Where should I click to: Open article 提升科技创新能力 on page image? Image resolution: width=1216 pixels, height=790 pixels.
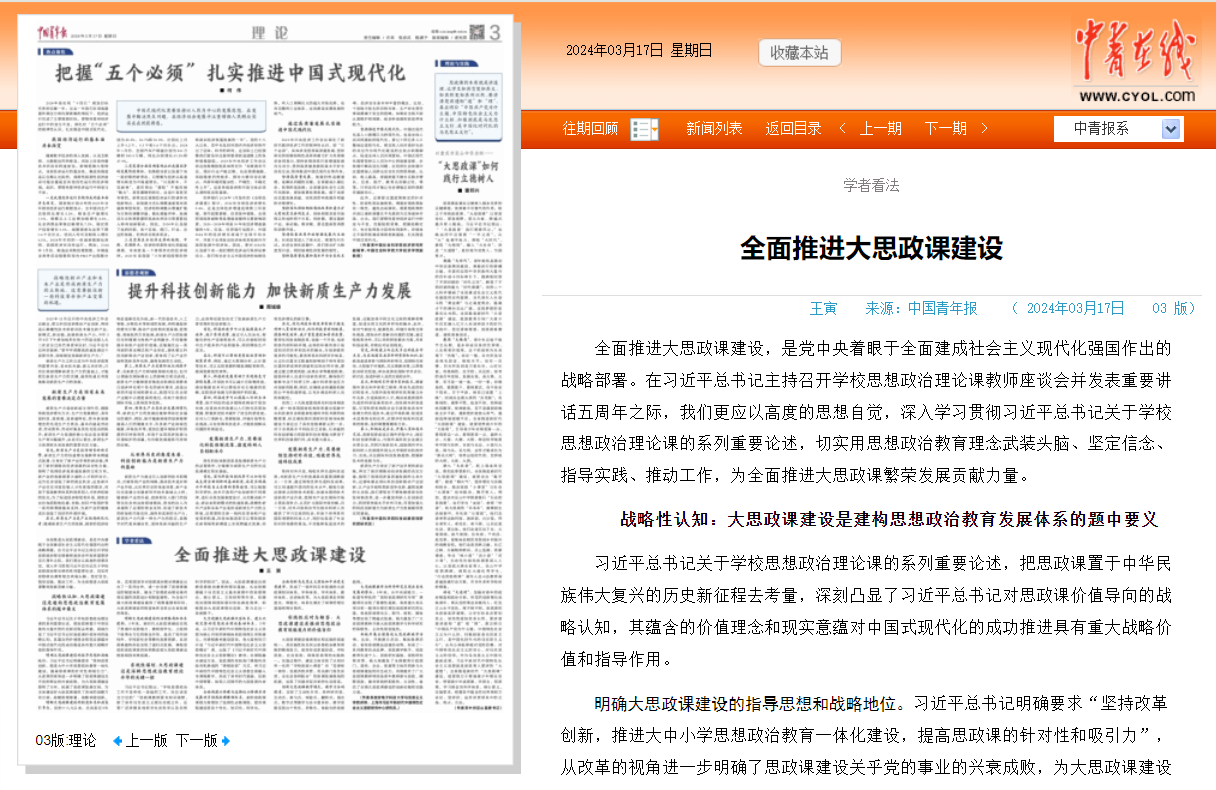(270, 291)
